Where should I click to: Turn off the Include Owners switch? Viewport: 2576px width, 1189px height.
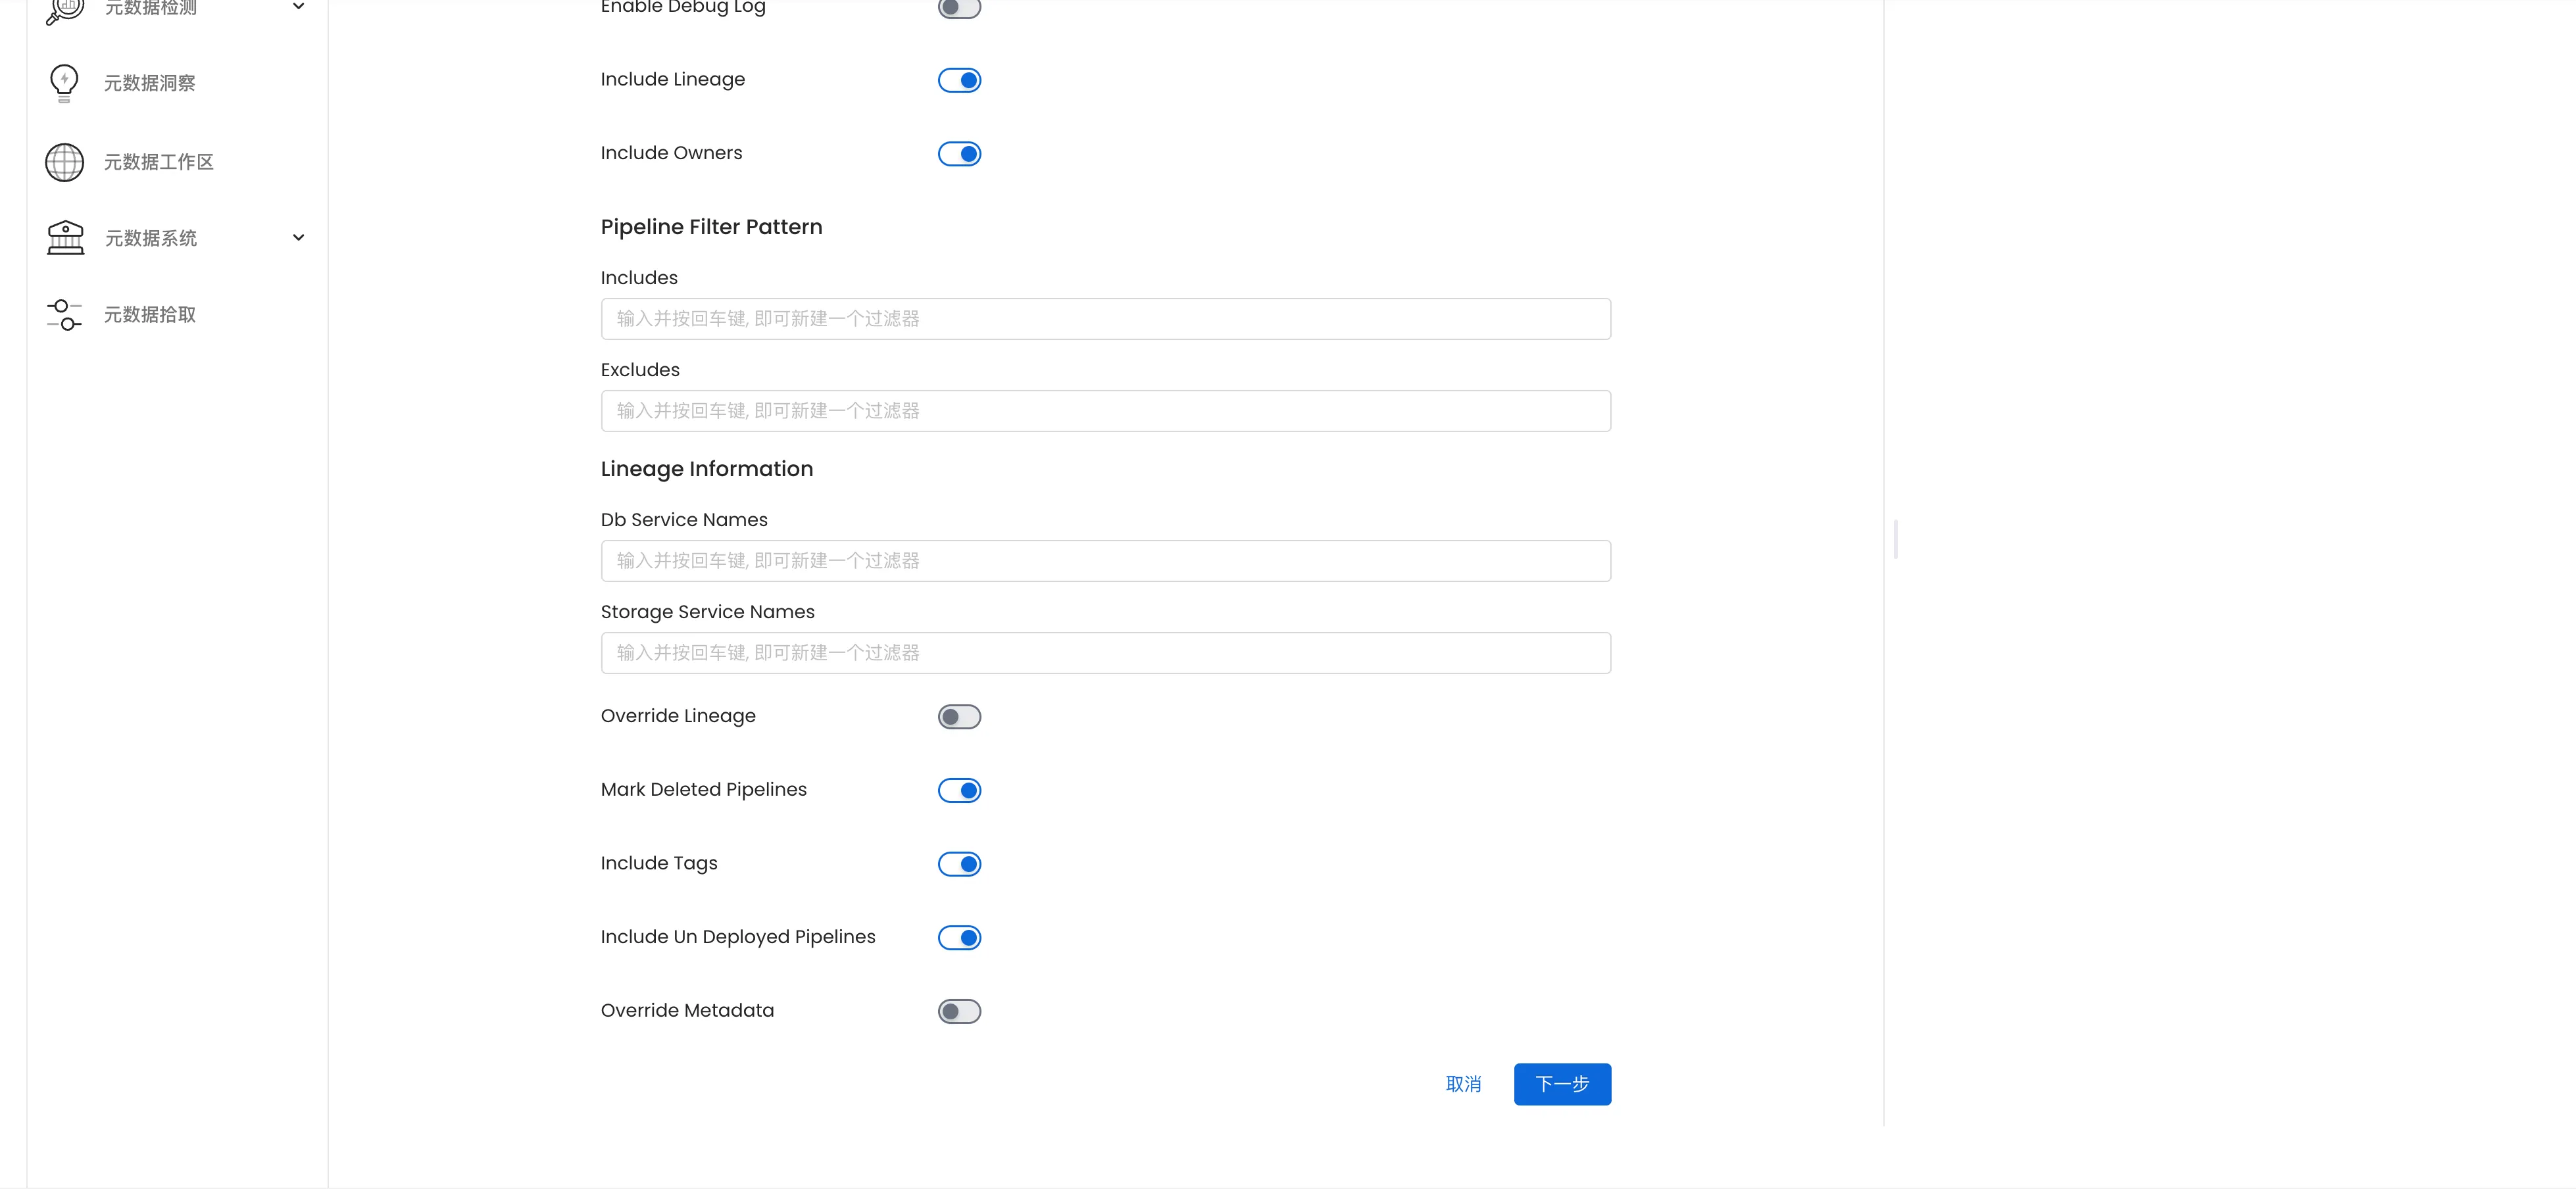click(959, 154)
